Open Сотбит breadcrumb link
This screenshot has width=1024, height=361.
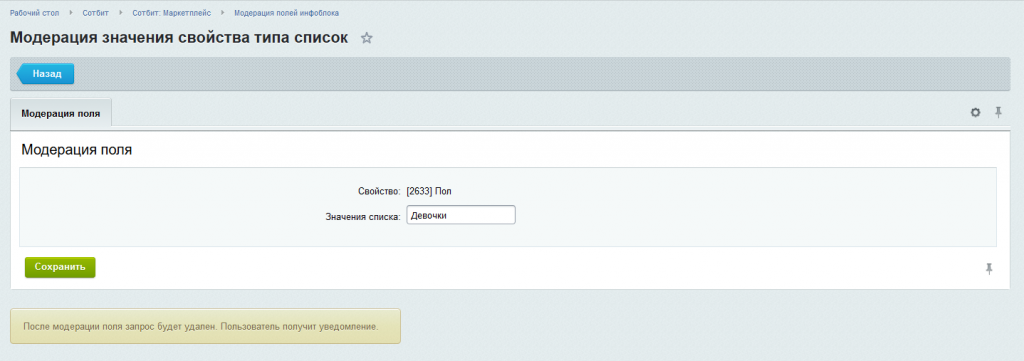point(95,13)
